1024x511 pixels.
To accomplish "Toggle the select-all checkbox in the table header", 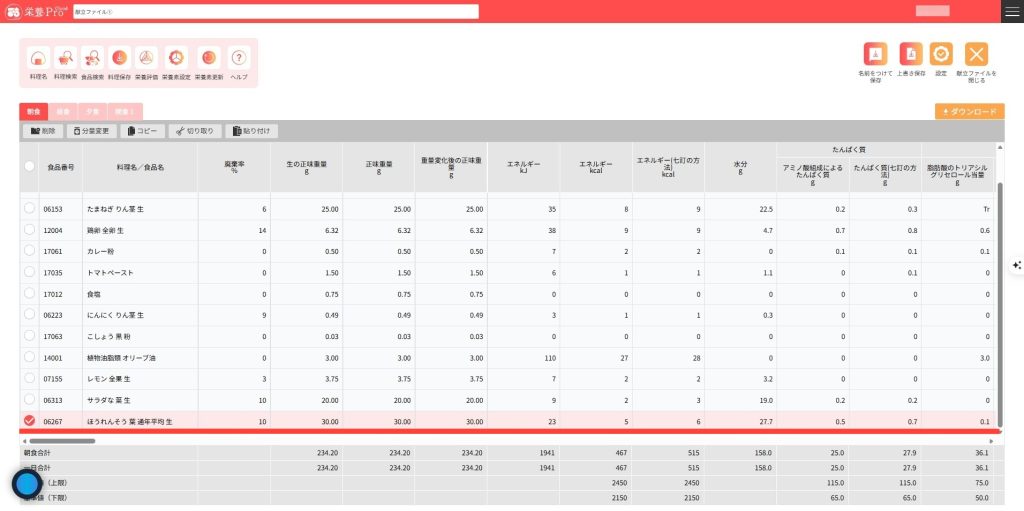I will [30, 167].
